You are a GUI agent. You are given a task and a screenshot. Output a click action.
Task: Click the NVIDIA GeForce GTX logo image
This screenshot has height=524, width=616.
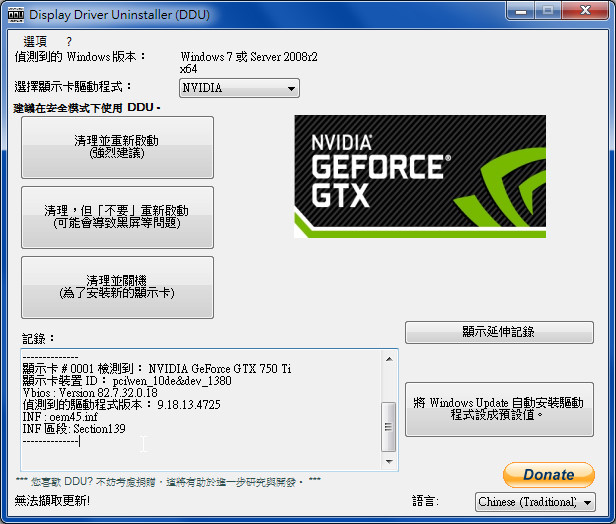[x=420, y=176]
